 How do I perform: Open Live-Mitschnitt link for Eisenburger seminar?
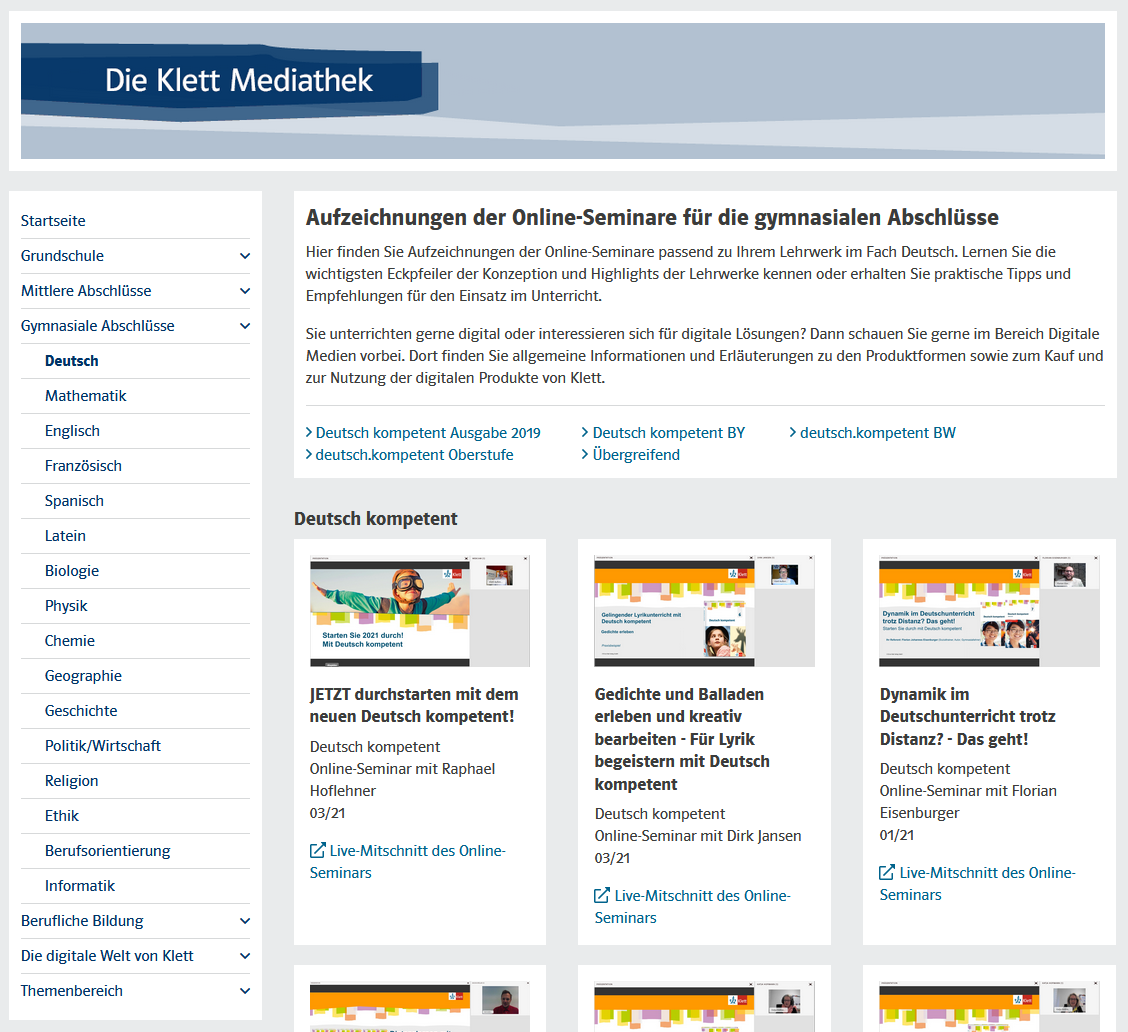(x=978, y=884)
